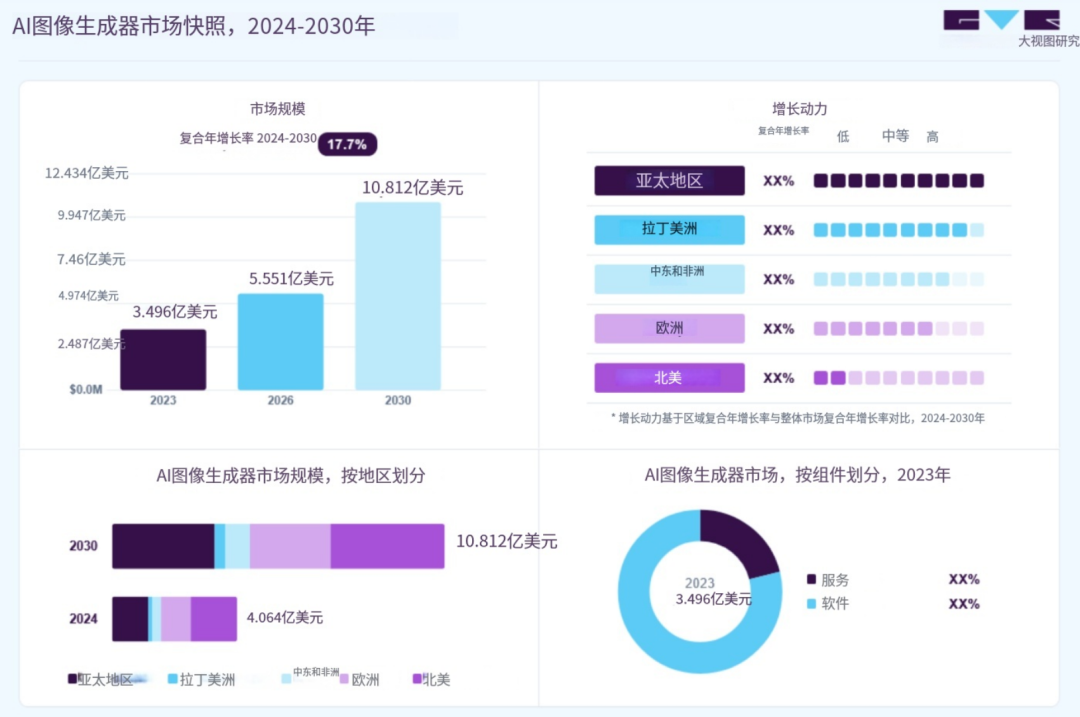This screenshot has height=717, width=1080.
Task: Click the 服务 legend swatch near donut
Action: point(811,579)
